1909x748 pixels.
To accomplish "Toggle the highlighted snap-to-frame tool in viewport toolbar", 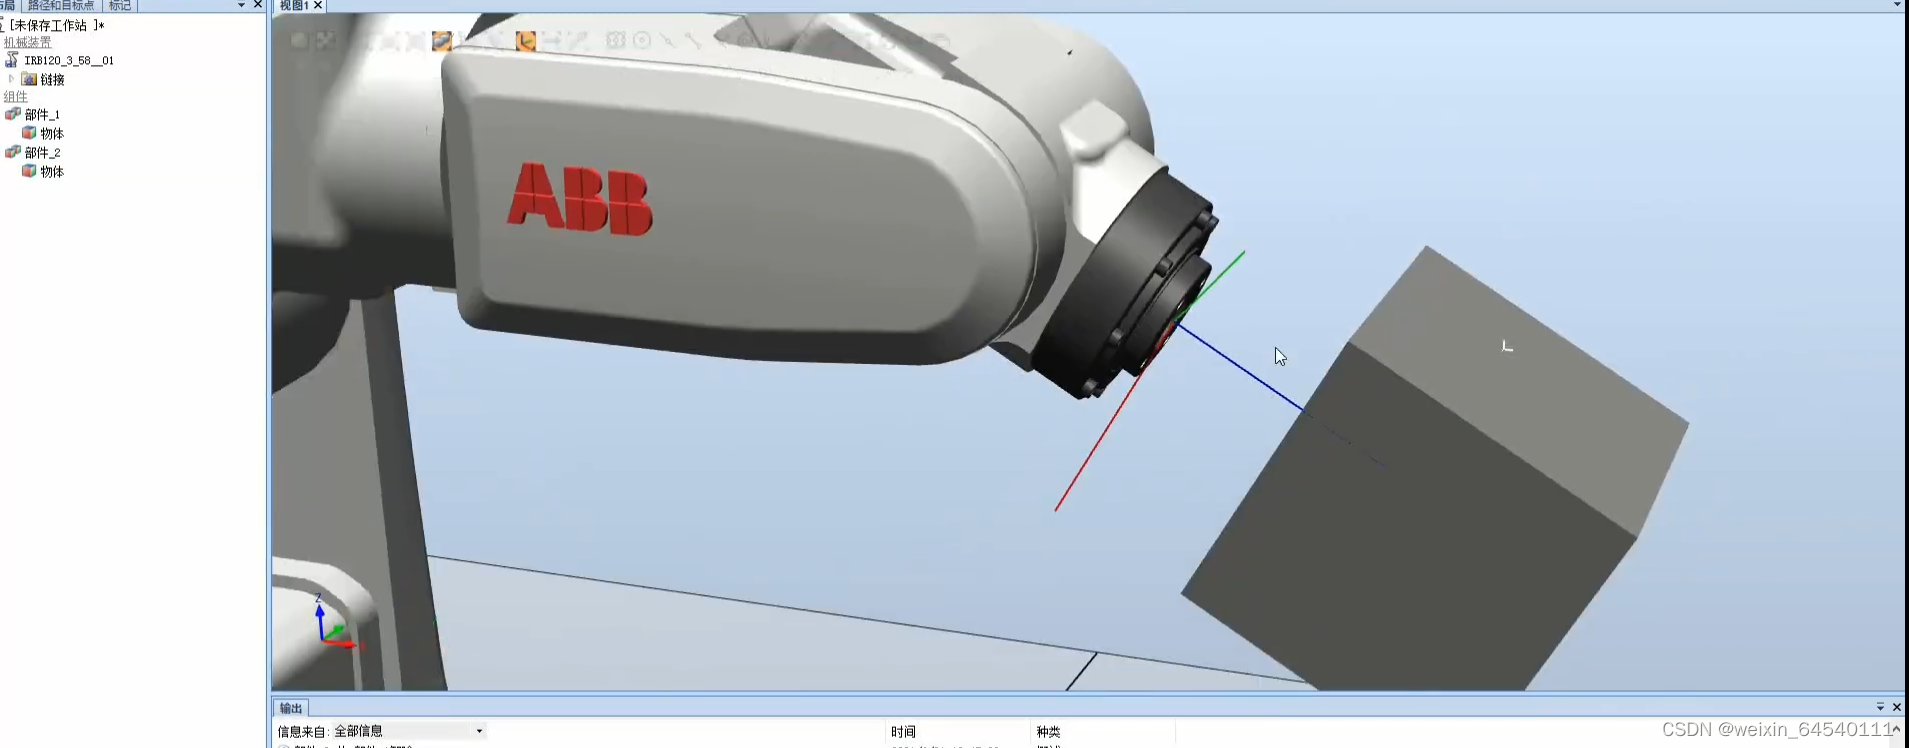I will point(526,41).
